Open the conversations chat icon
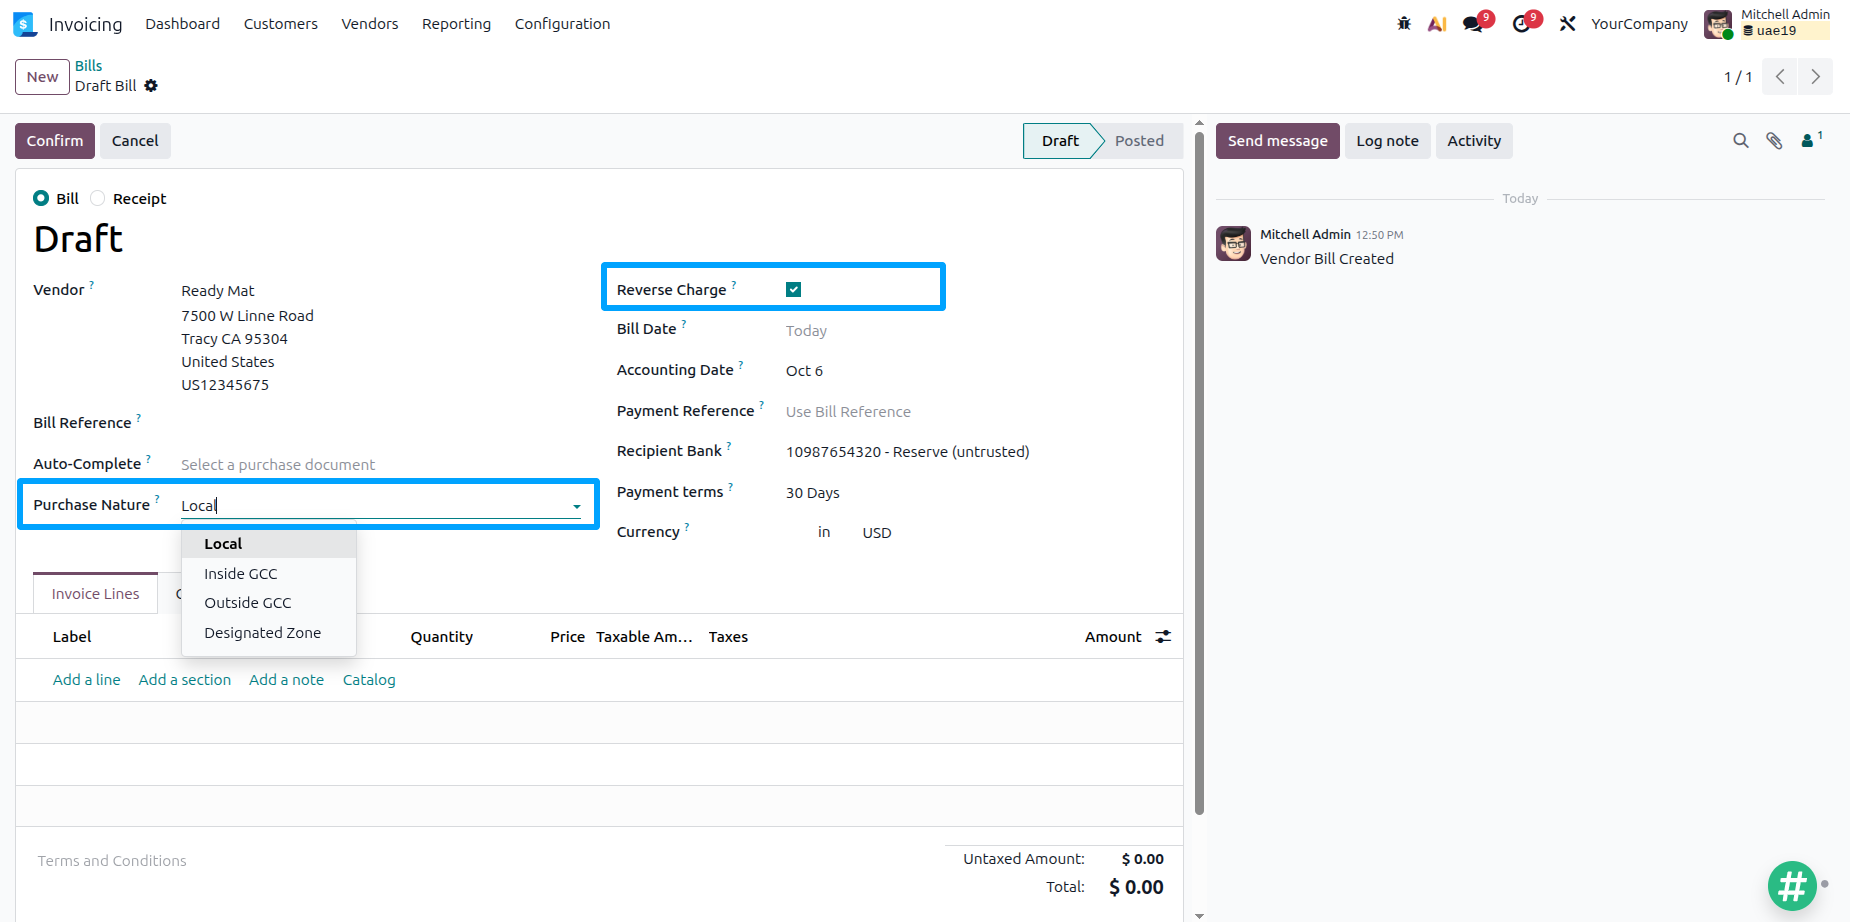1850x922 pixels. pos(1473,24)
